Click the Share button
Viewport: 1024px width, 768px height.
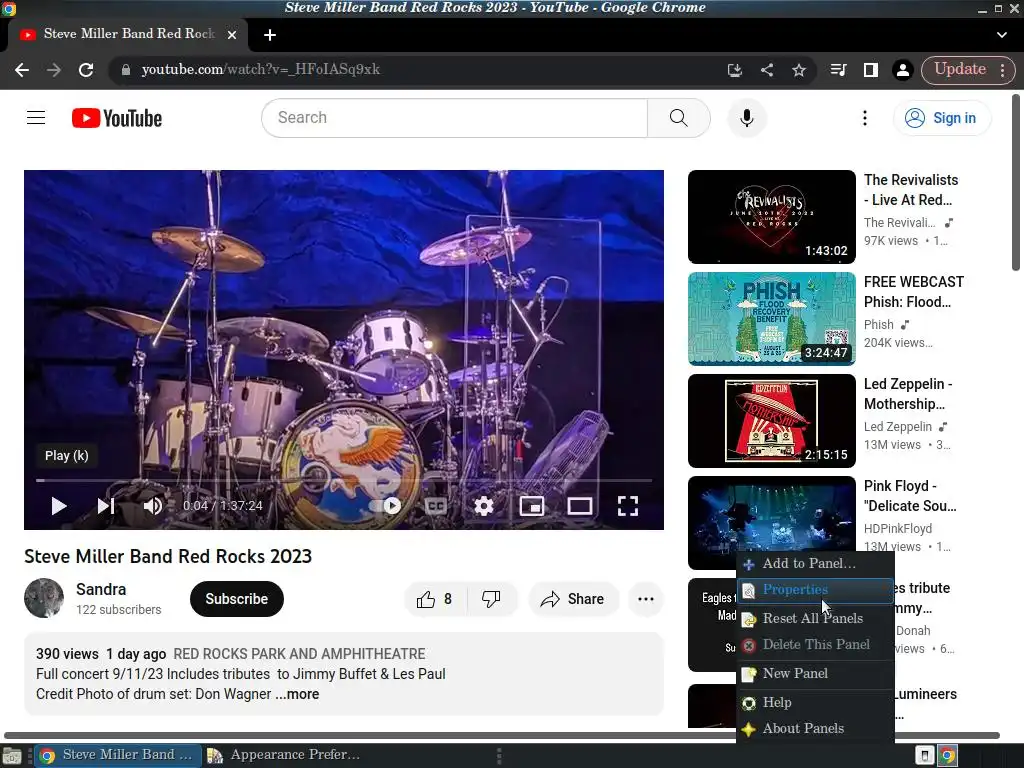(x=573, y=599)
